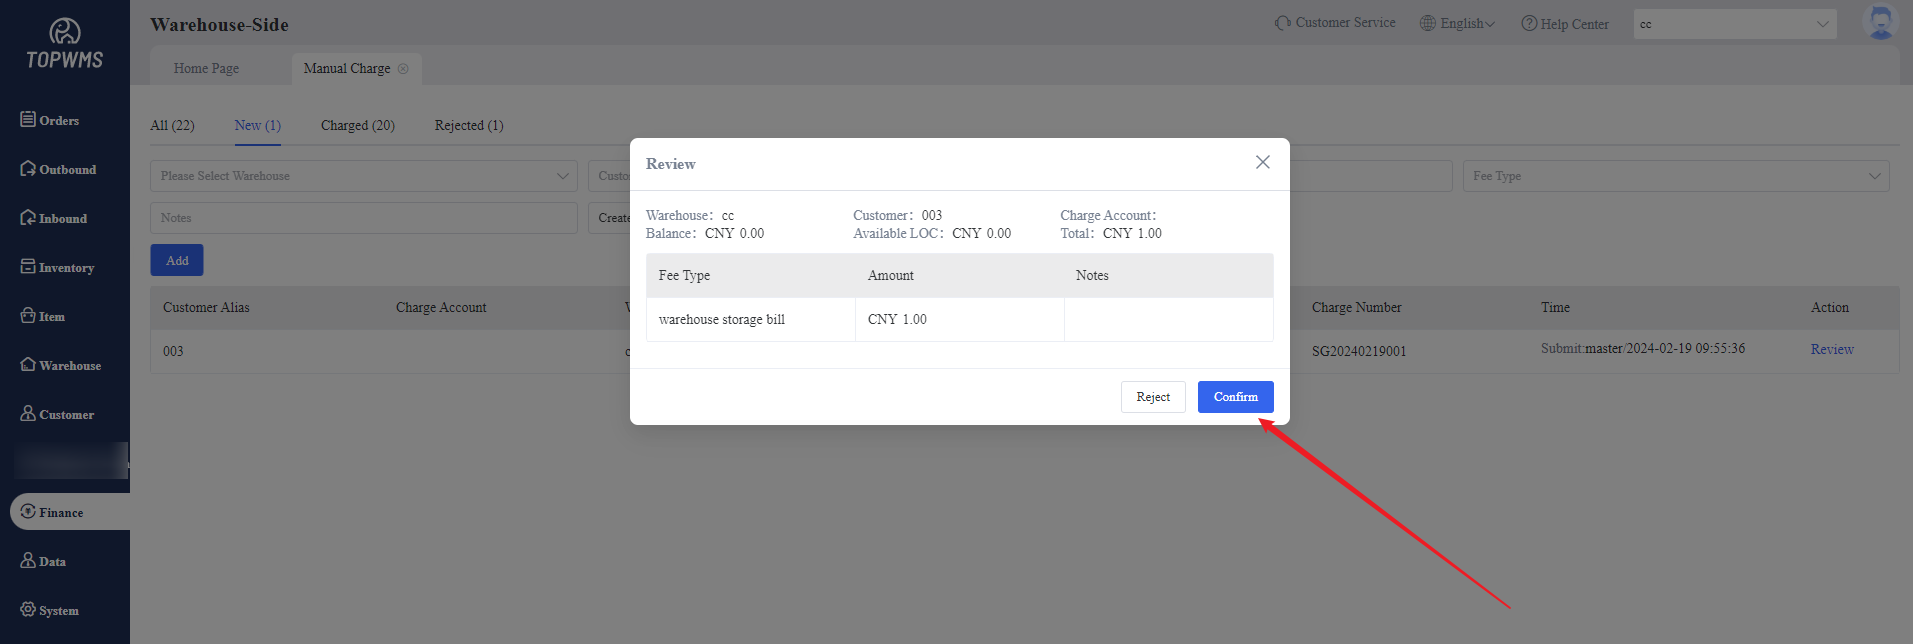Close the Review dialog
The height and width of the screenshot is (644, 1913).
1262,162
